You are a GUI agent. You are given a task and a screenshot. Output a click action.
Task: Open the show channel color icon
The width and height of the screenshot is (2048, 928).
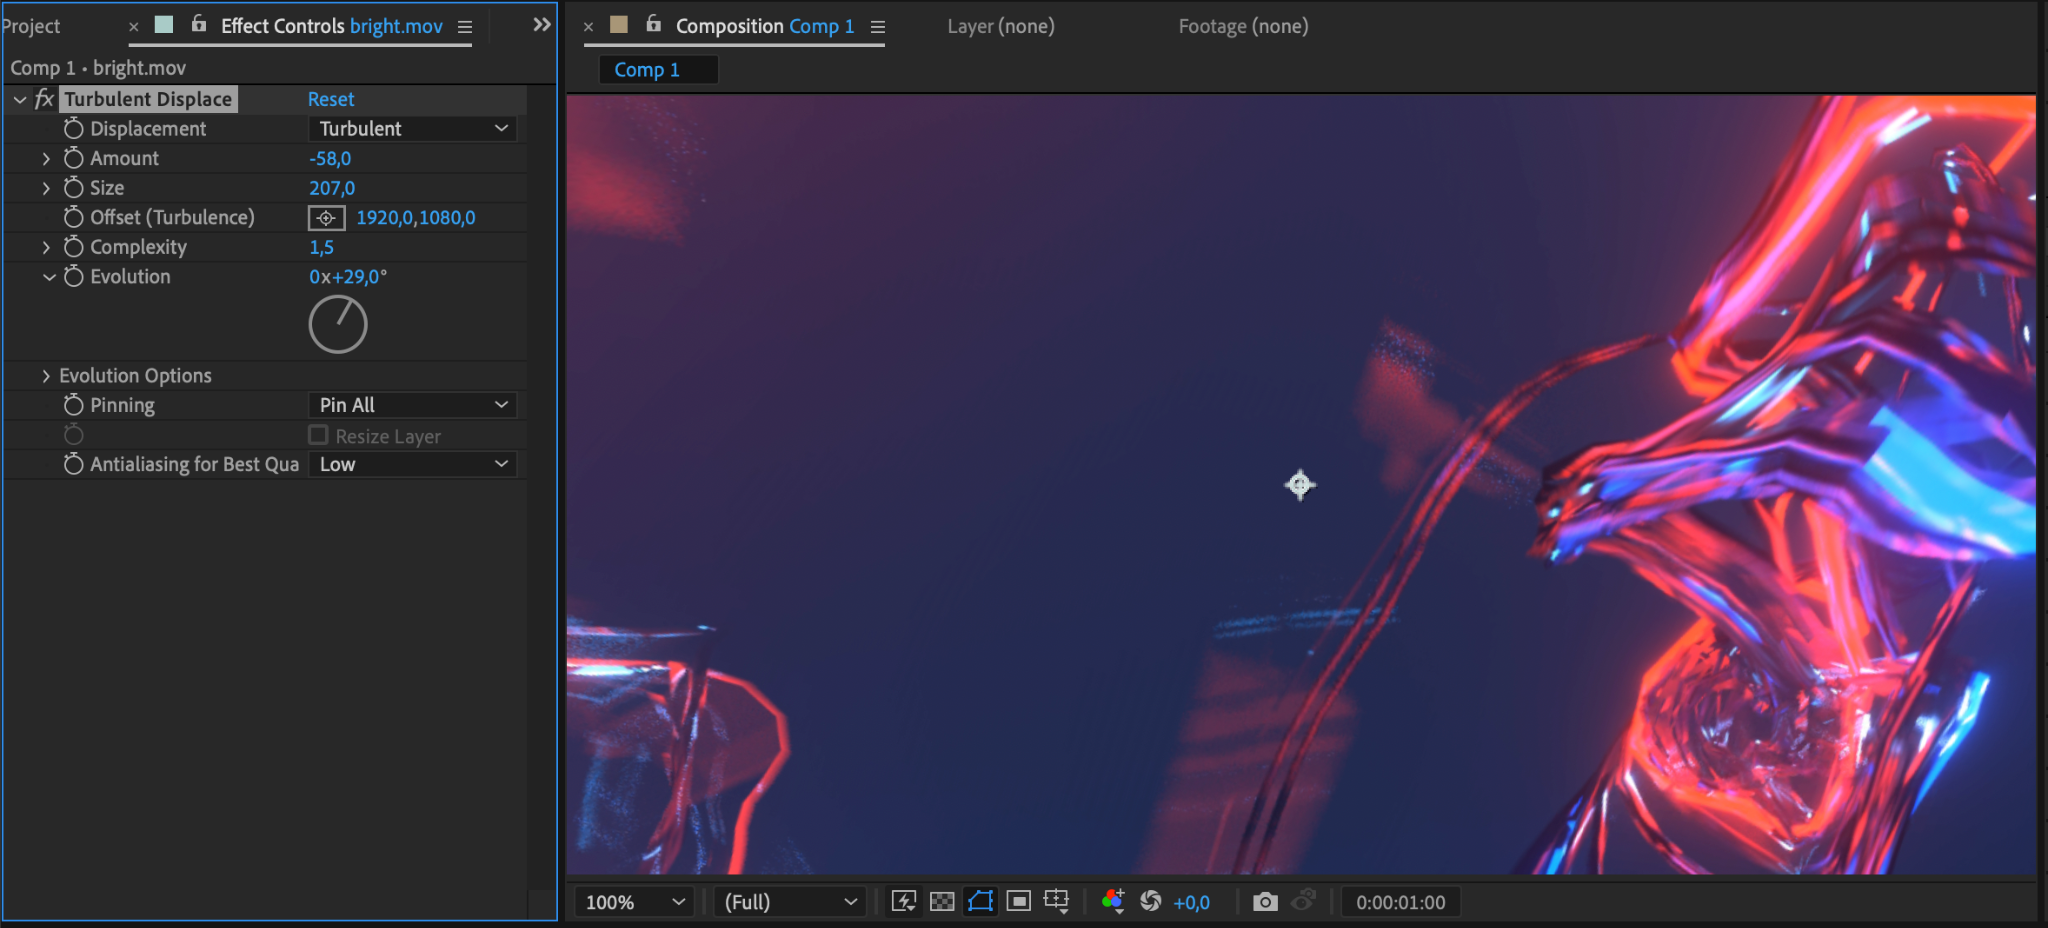tap(1113, 901)
